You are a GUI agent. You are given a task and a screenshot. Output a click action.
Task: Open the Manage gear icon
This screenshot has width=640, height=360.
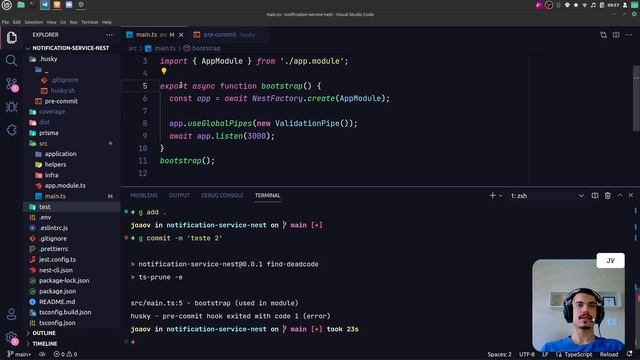(11, 338)
